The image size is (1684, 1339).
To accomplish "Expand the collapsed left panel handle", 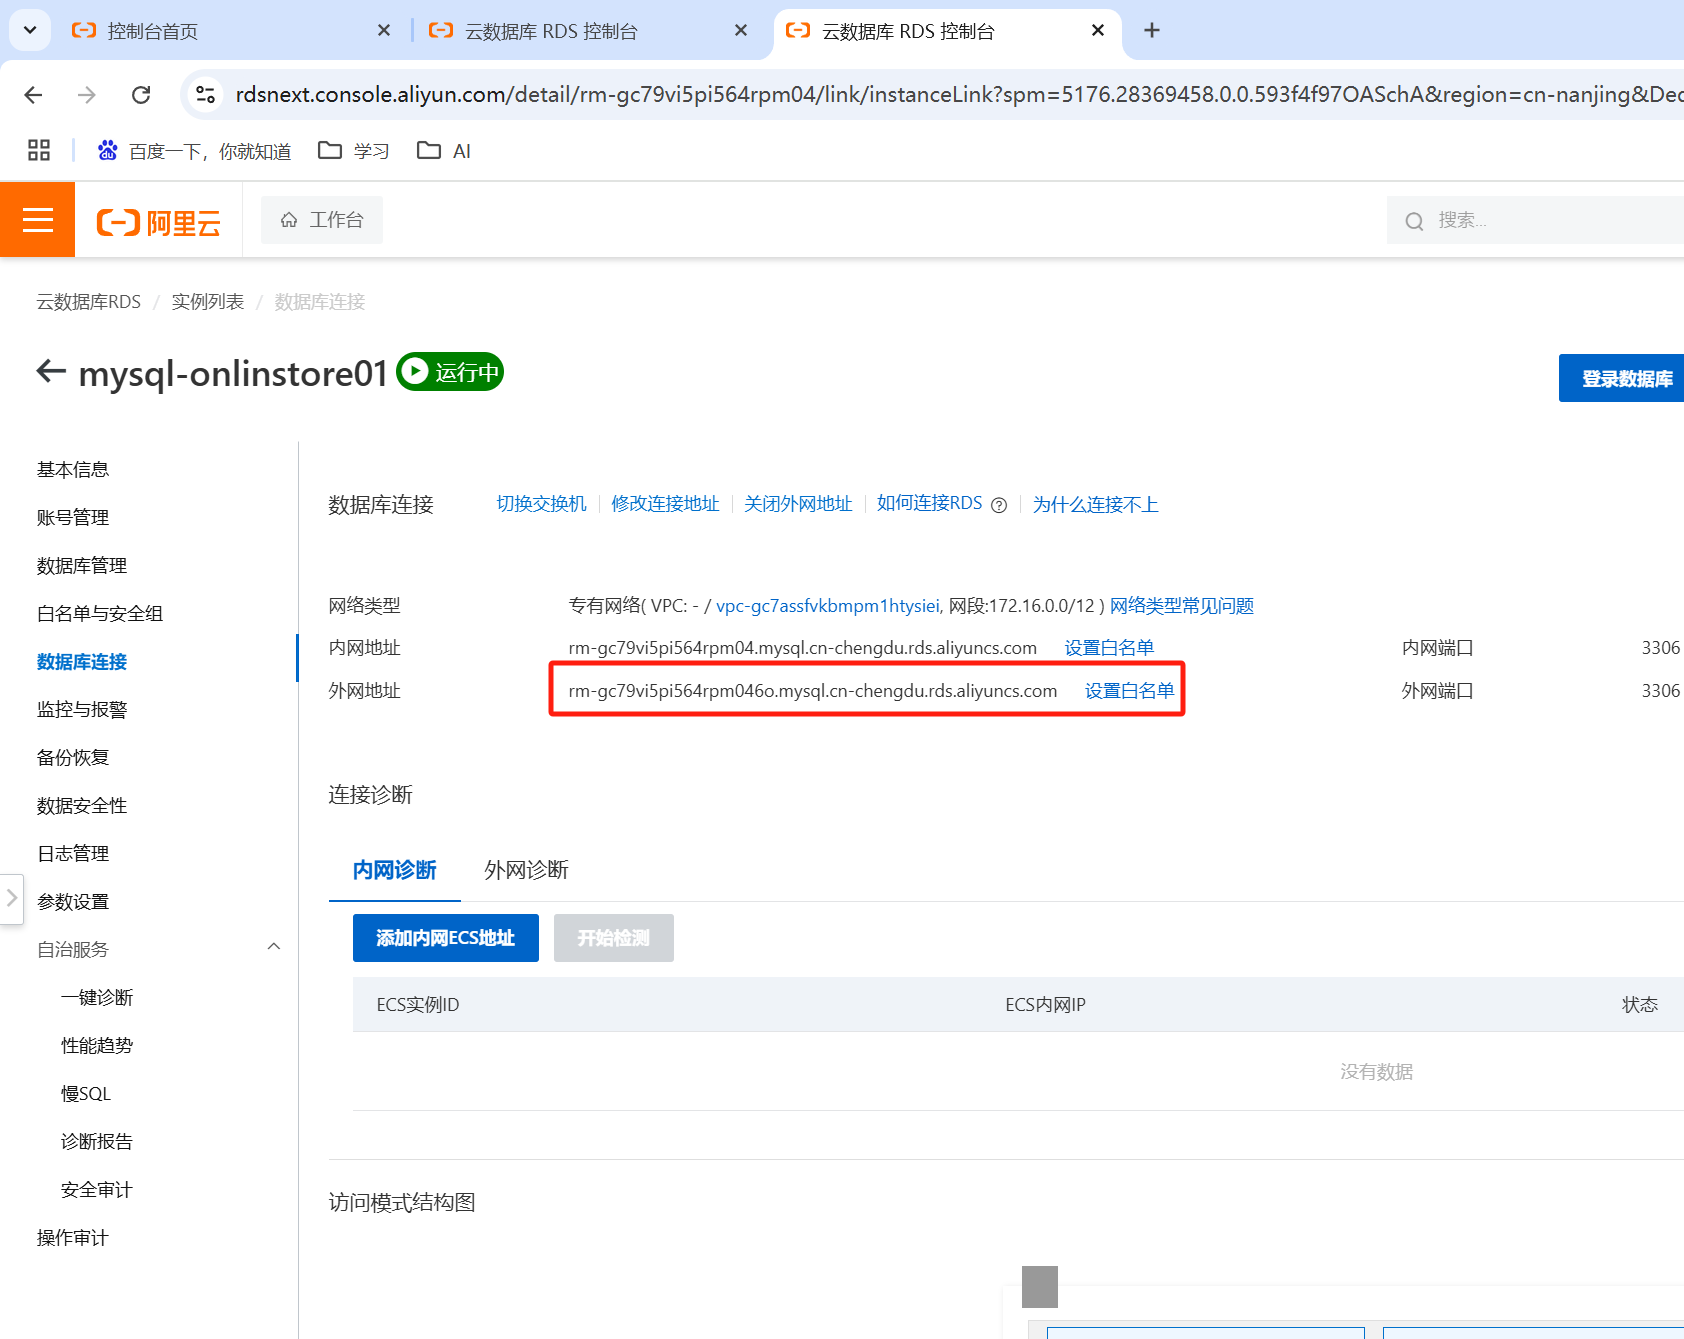I will [11, 898].
